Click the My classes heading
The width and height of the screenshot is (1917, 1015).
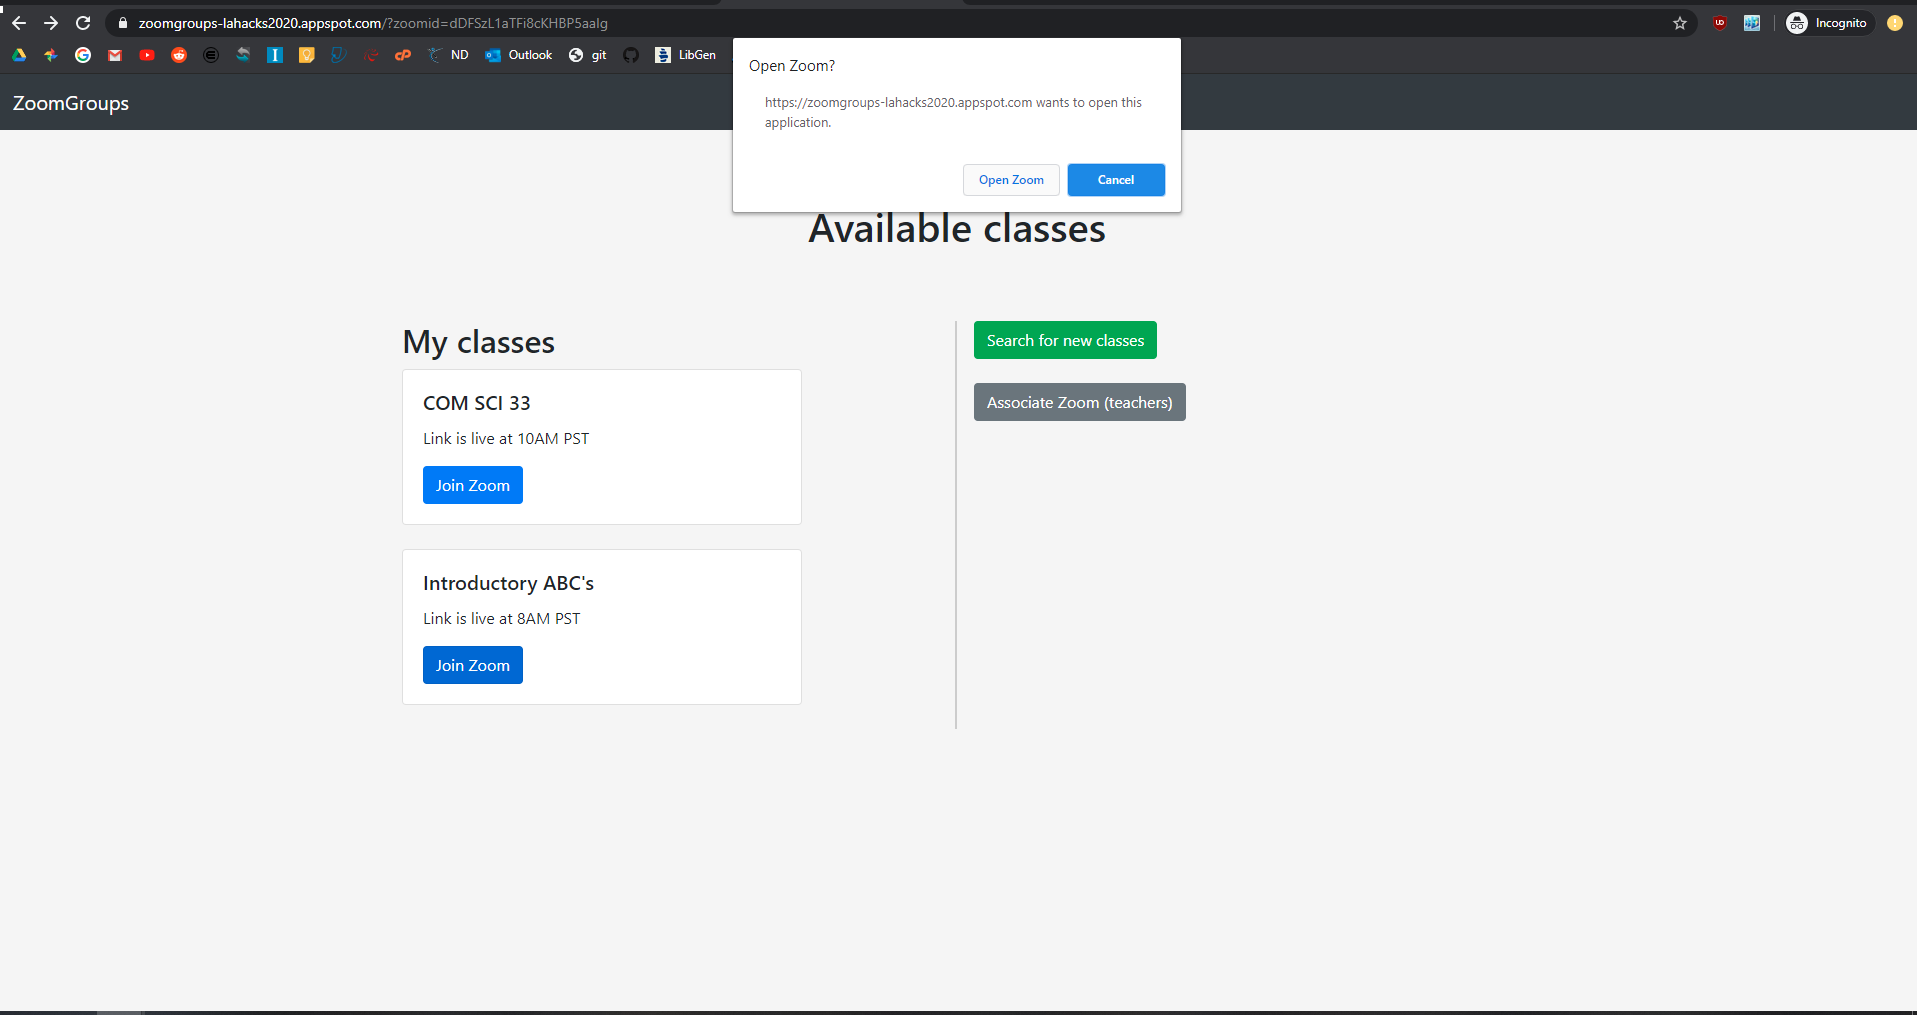coord(479,342)
